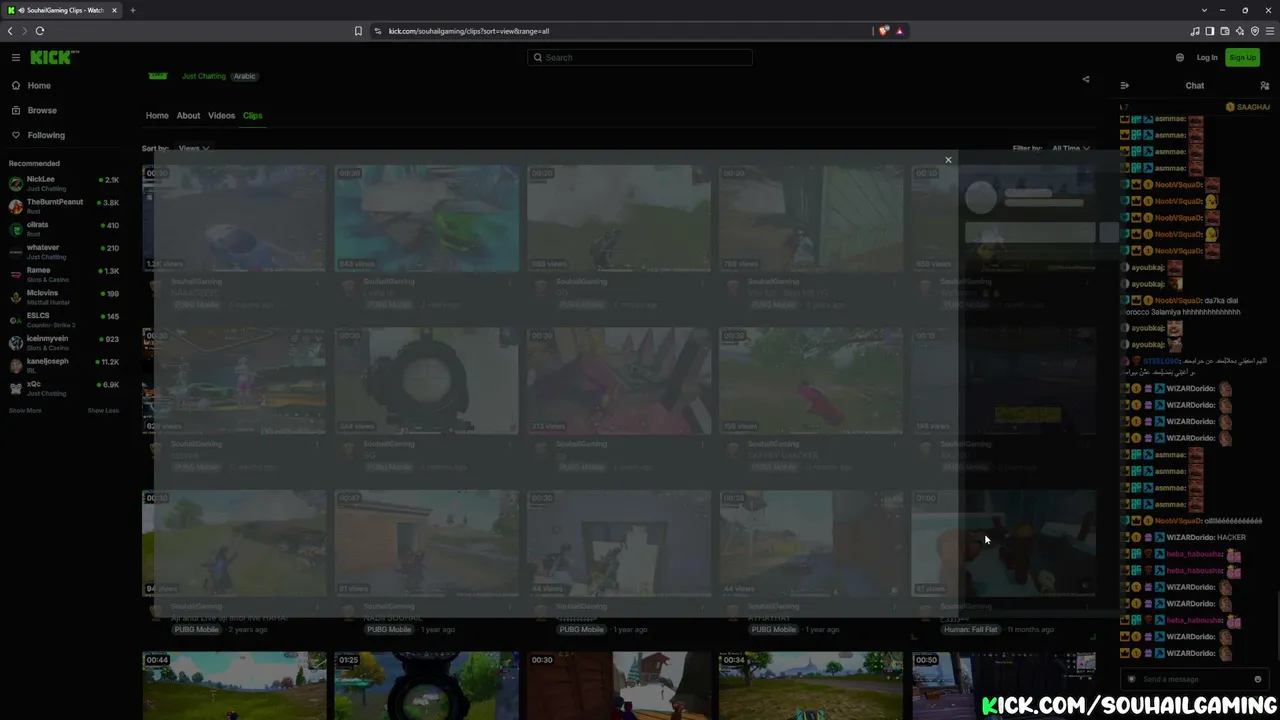Click Show More under Recommended
Screen dimensions: 1280x720
pos(25,411)
